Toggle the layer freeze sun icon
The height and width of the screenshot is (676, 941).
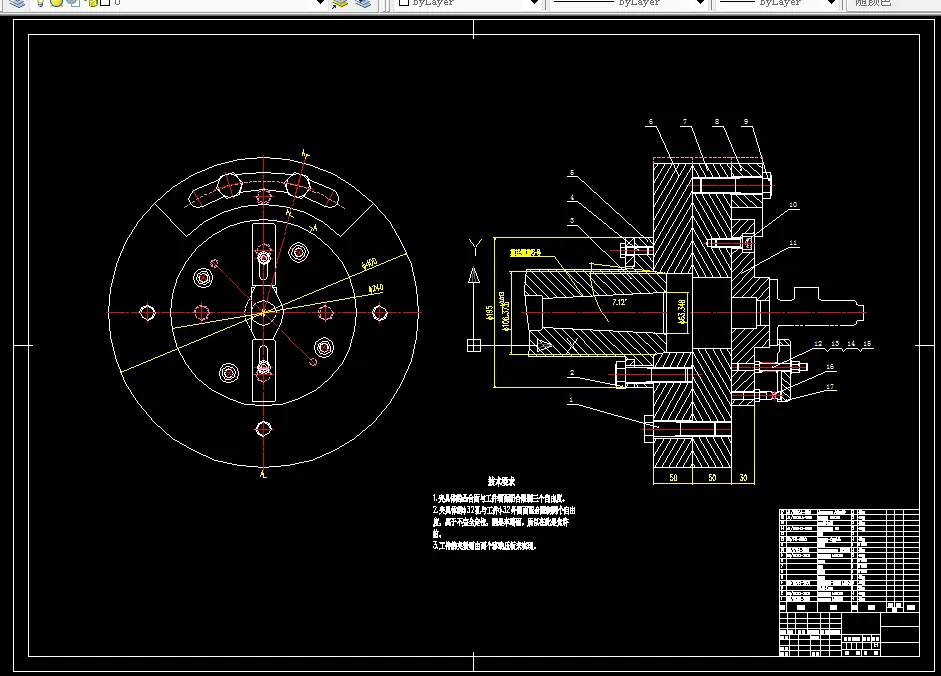pos(56,2)
